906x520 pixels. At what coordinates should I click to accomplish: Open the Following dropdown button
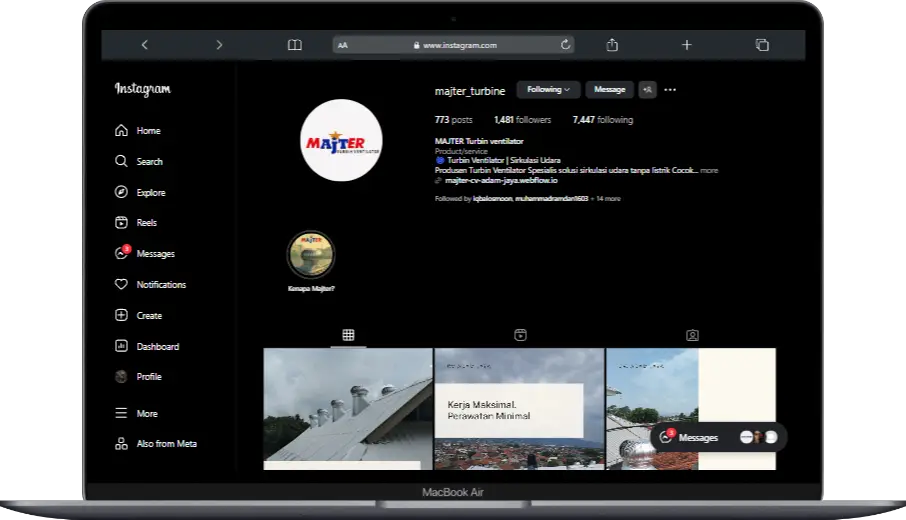(x=548, y=90)
